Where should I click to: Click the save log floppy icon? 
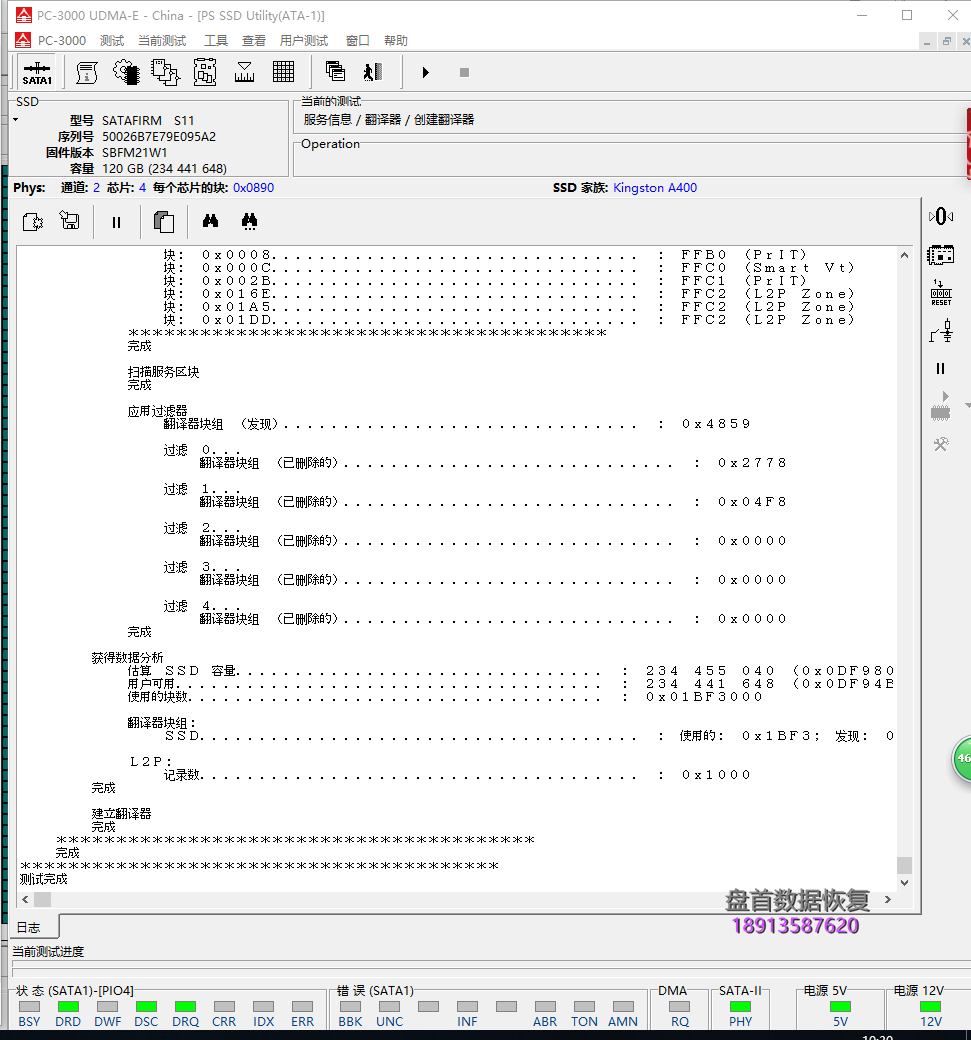click(69, 222)
